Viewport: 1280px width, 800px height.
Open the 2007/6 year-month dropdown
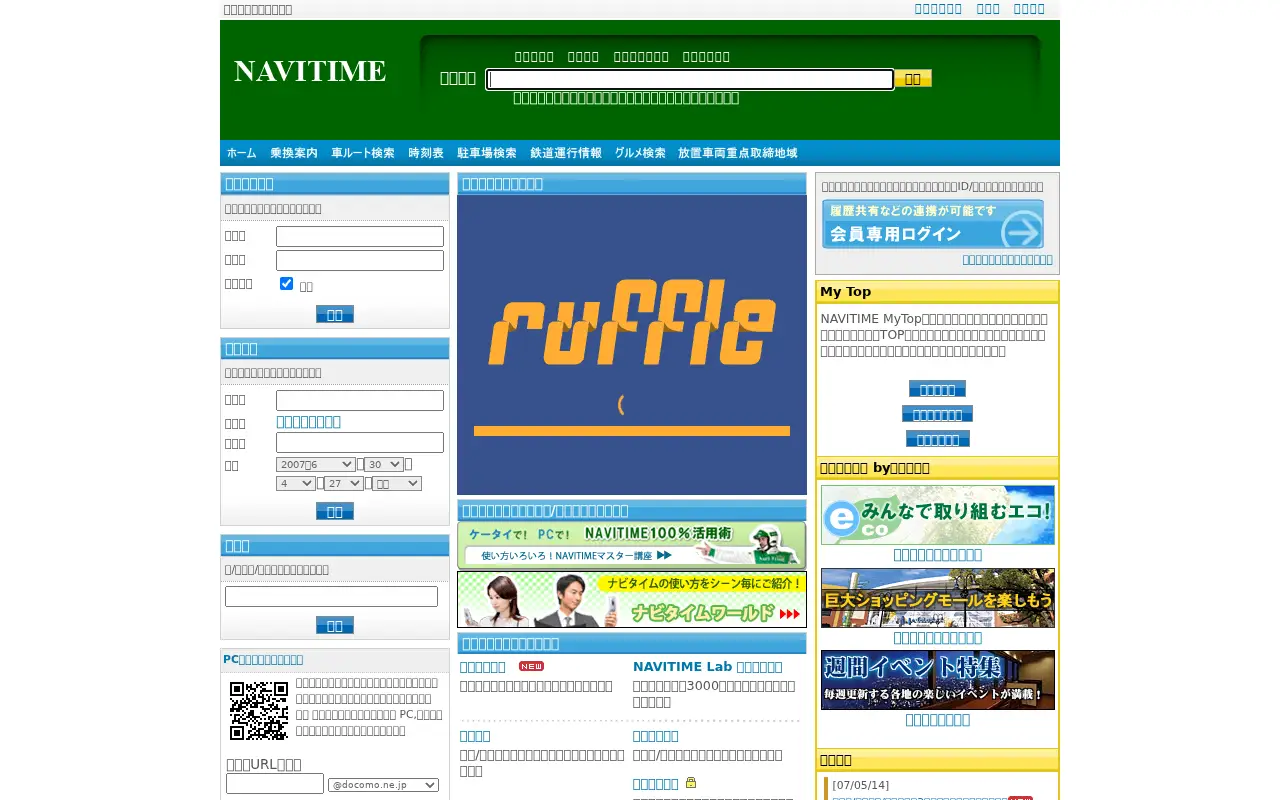(316, 464)
